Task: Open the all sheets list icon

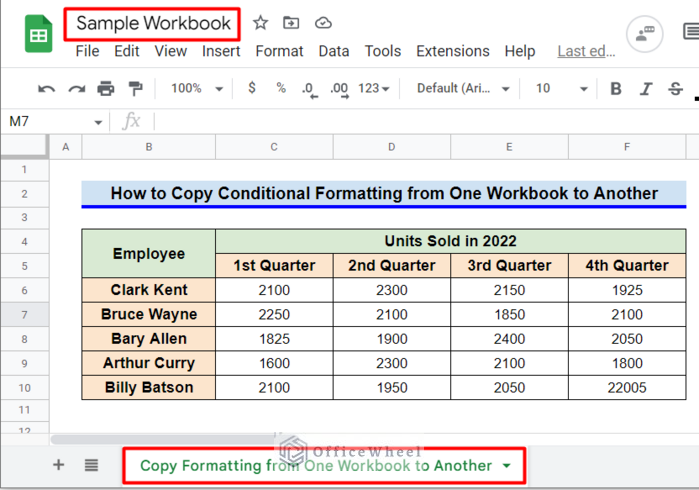Action: [x=91, y=465]
